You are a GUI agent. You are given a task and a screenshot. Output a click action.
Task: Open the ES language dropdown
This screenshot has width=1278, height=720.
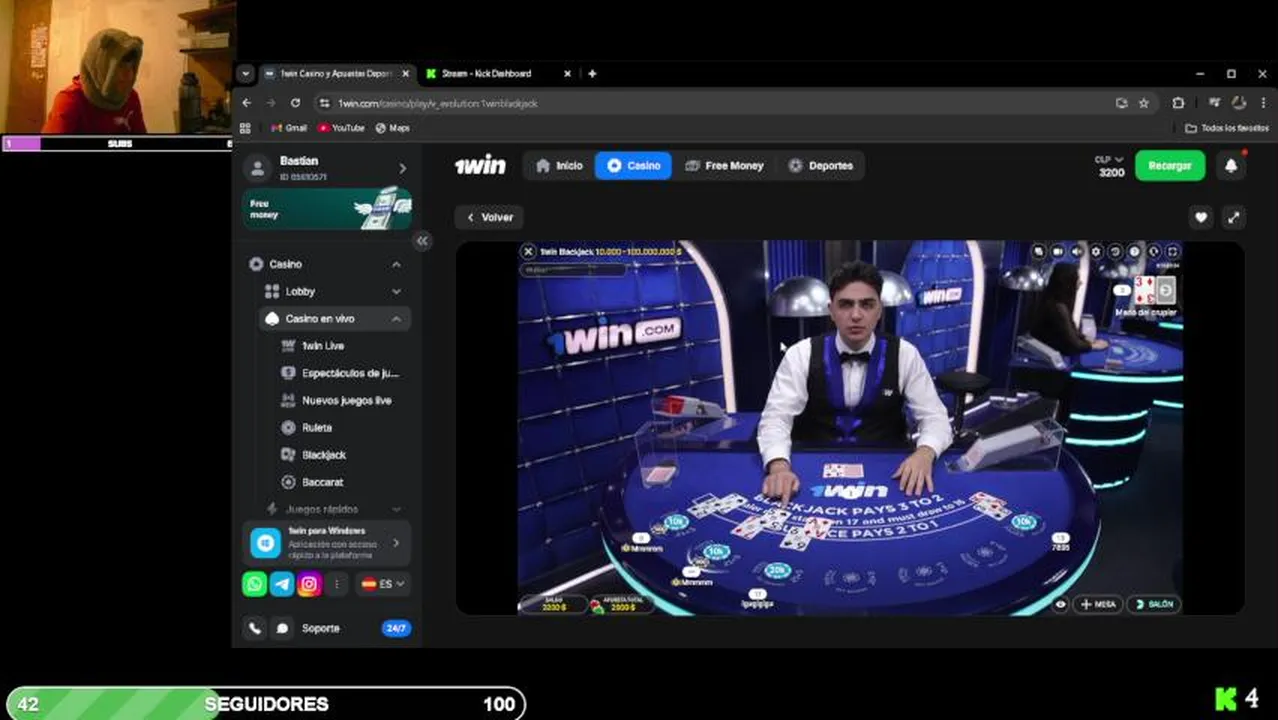[x=384, y=584]
